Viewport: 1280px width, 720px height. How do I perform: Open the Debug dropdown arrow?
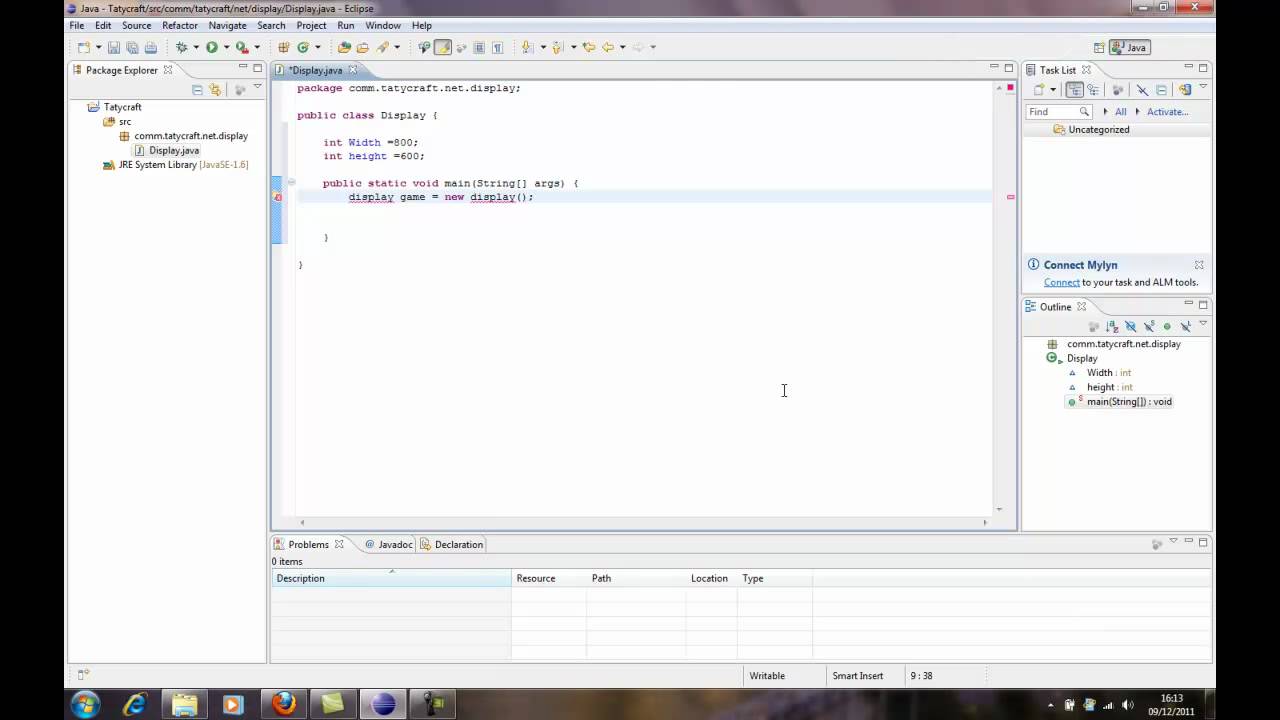pyautogui.click(x=196, y=47)
